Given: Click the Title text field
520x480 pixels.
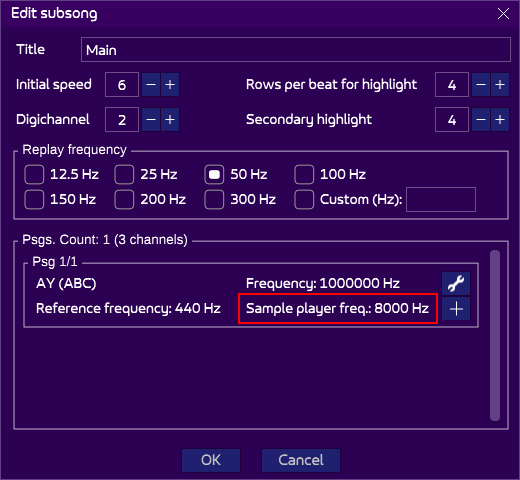Looking at the screenshot, I should (x=296, y=50).
